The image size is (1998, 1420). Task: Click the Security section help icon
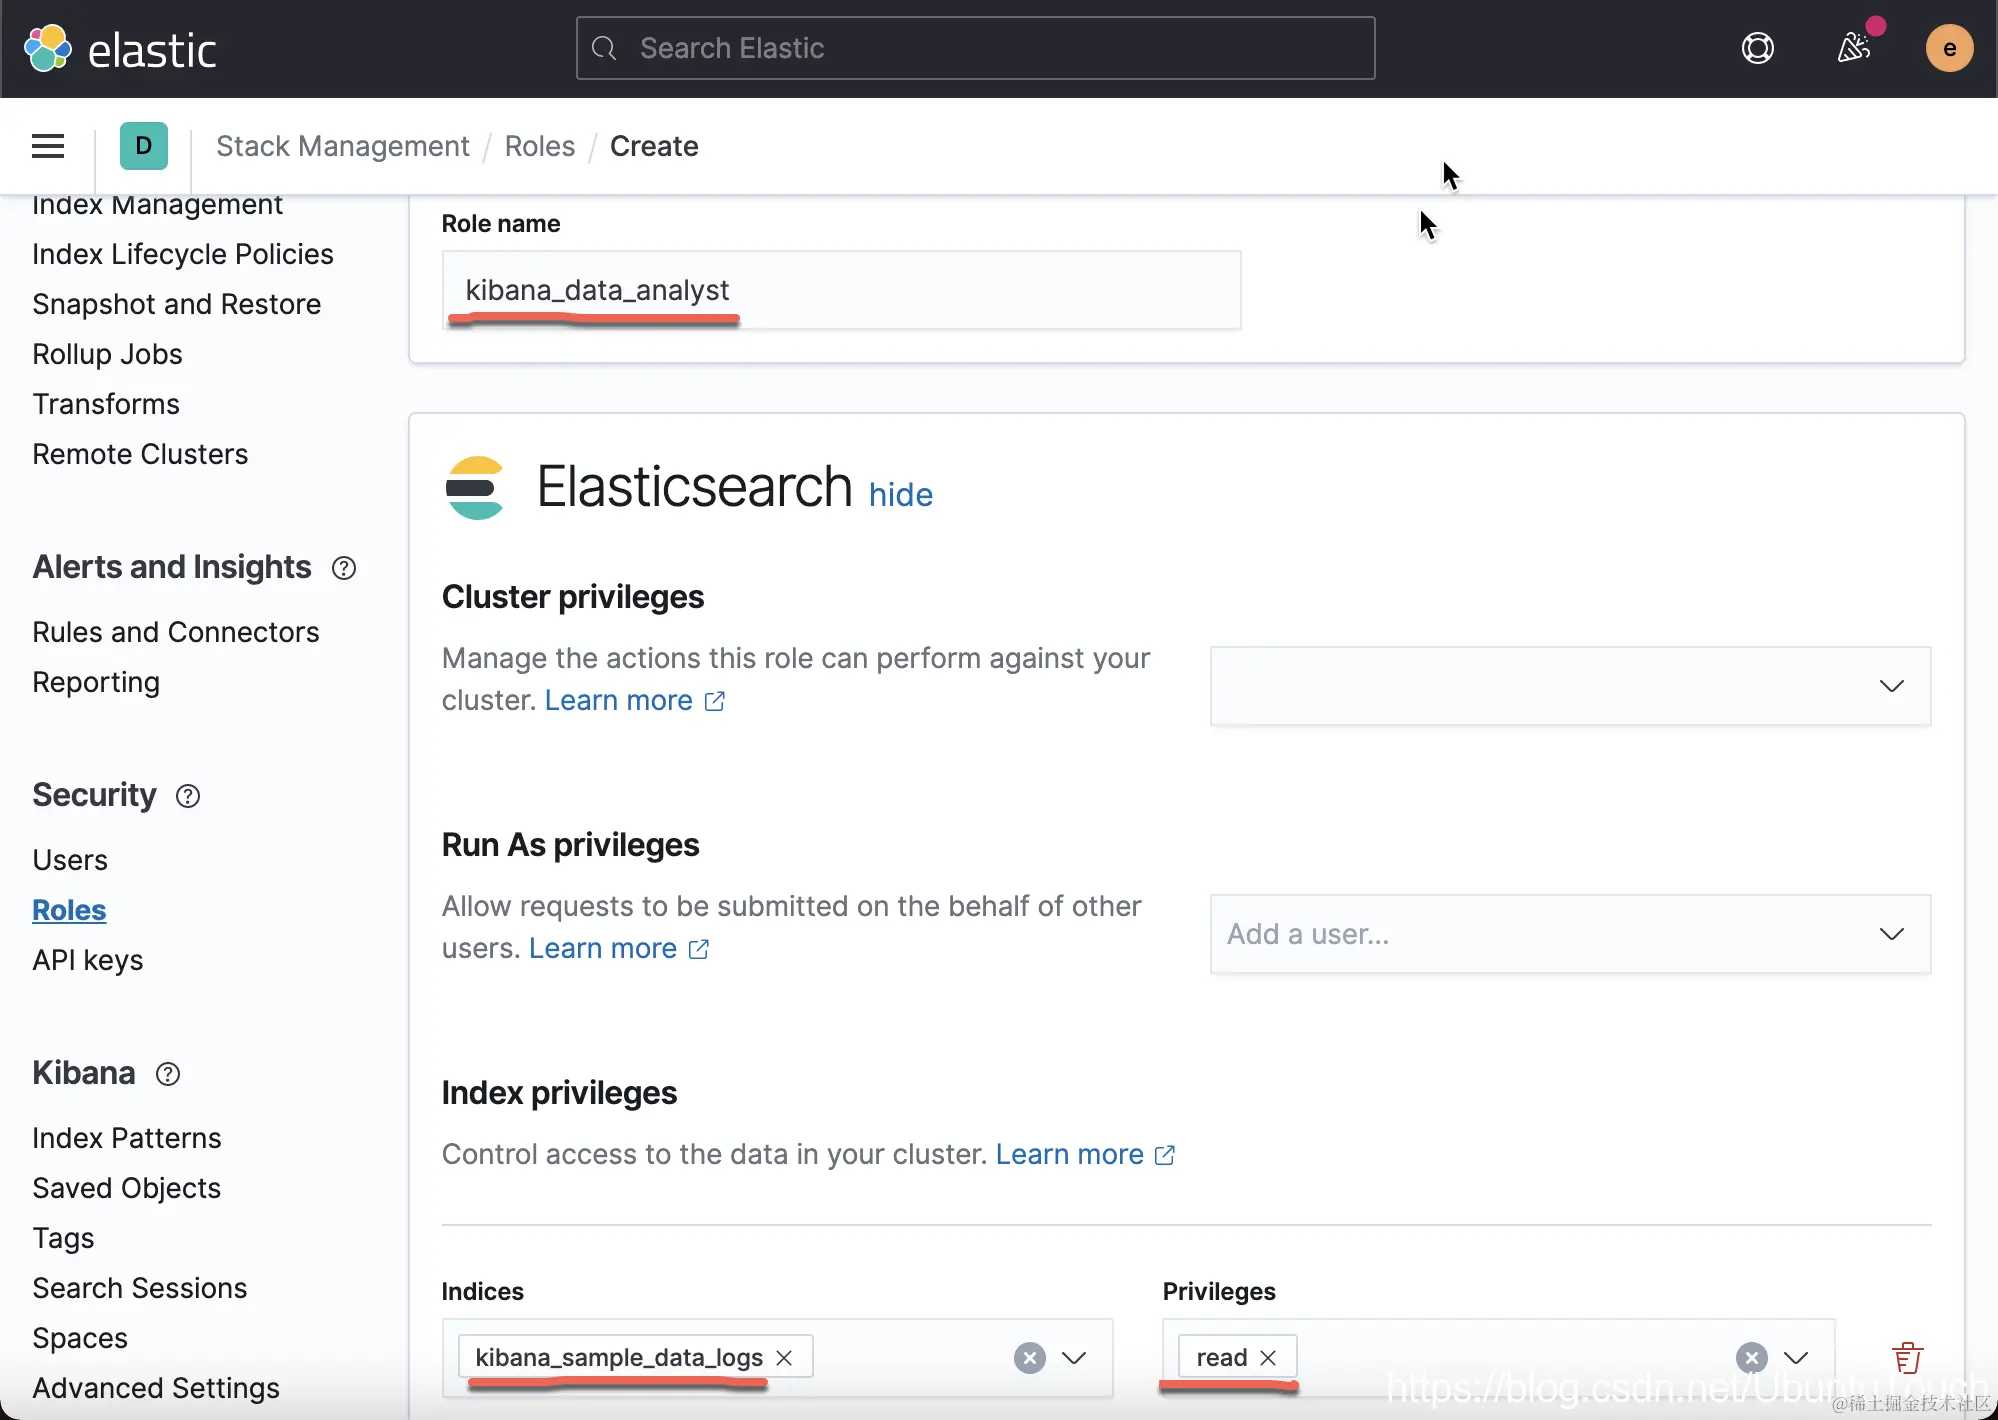(188, 796)
